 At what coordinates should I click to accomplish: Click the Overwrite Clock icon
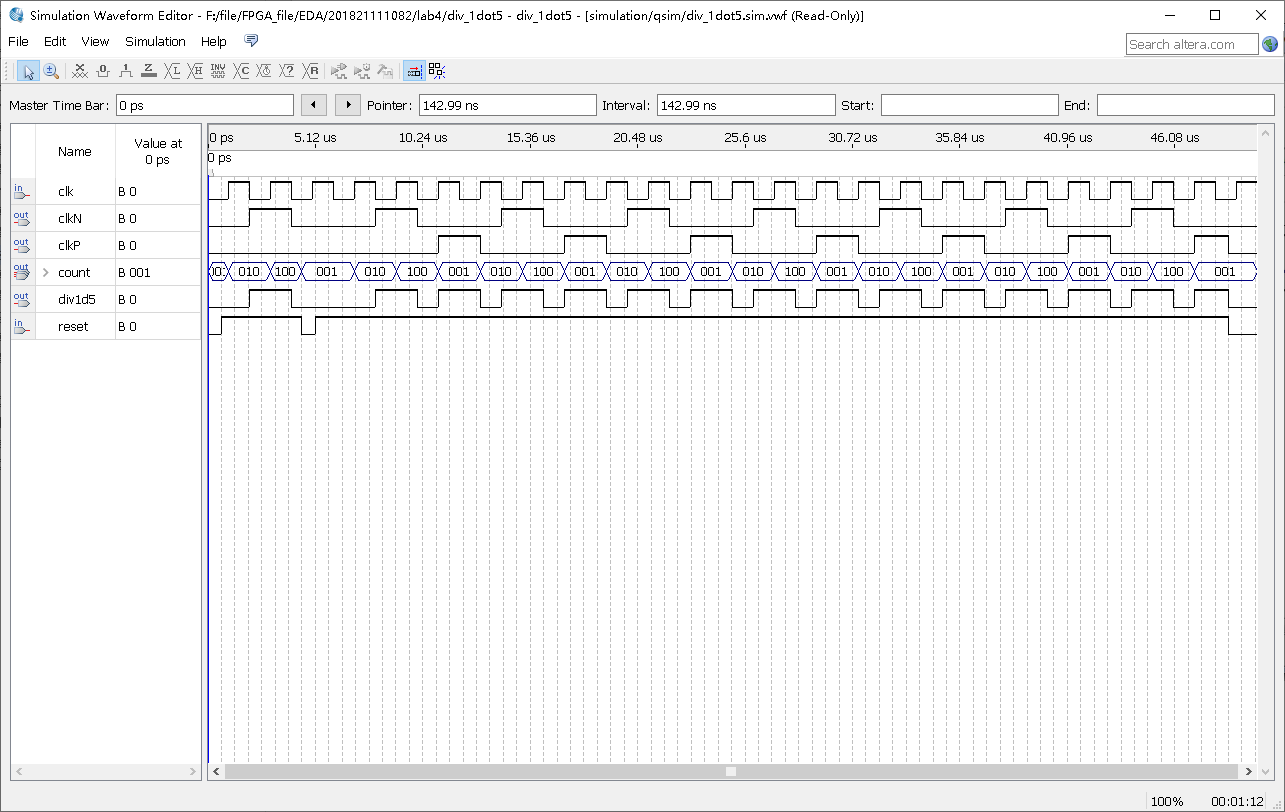[264, 71]
